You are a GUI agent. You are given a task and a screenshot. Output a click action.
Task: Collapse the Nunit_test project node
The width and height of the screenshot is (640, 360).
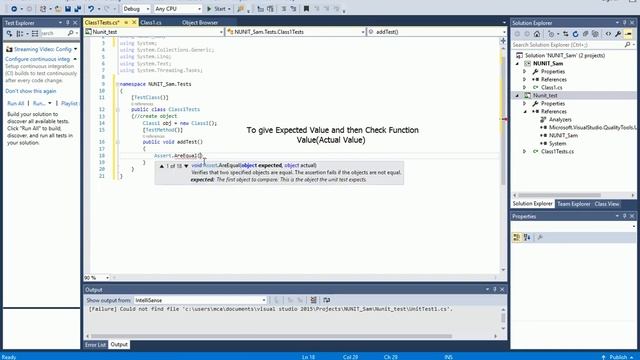[517, 96]
